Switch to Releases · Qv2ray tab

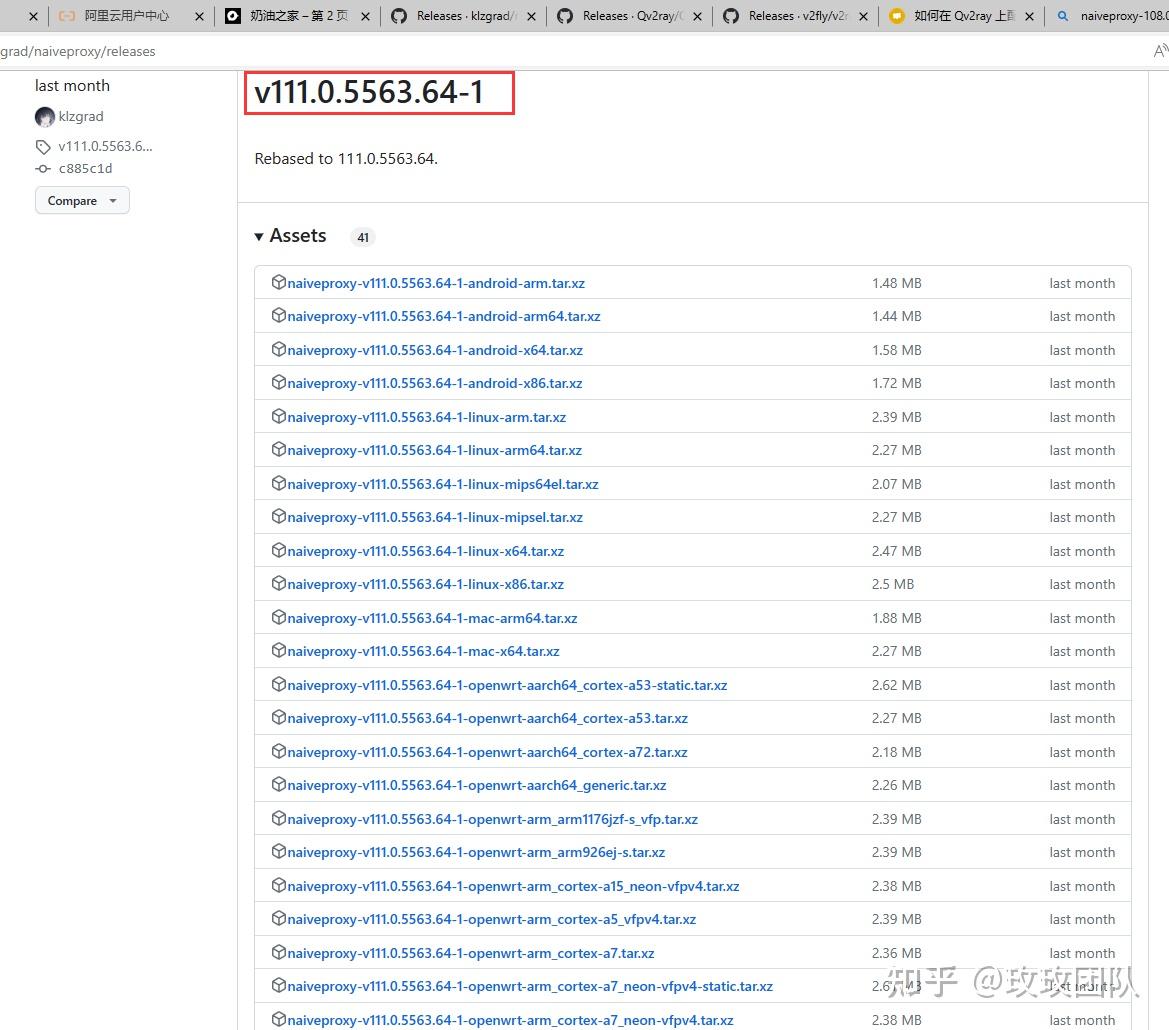coord(631,16)
